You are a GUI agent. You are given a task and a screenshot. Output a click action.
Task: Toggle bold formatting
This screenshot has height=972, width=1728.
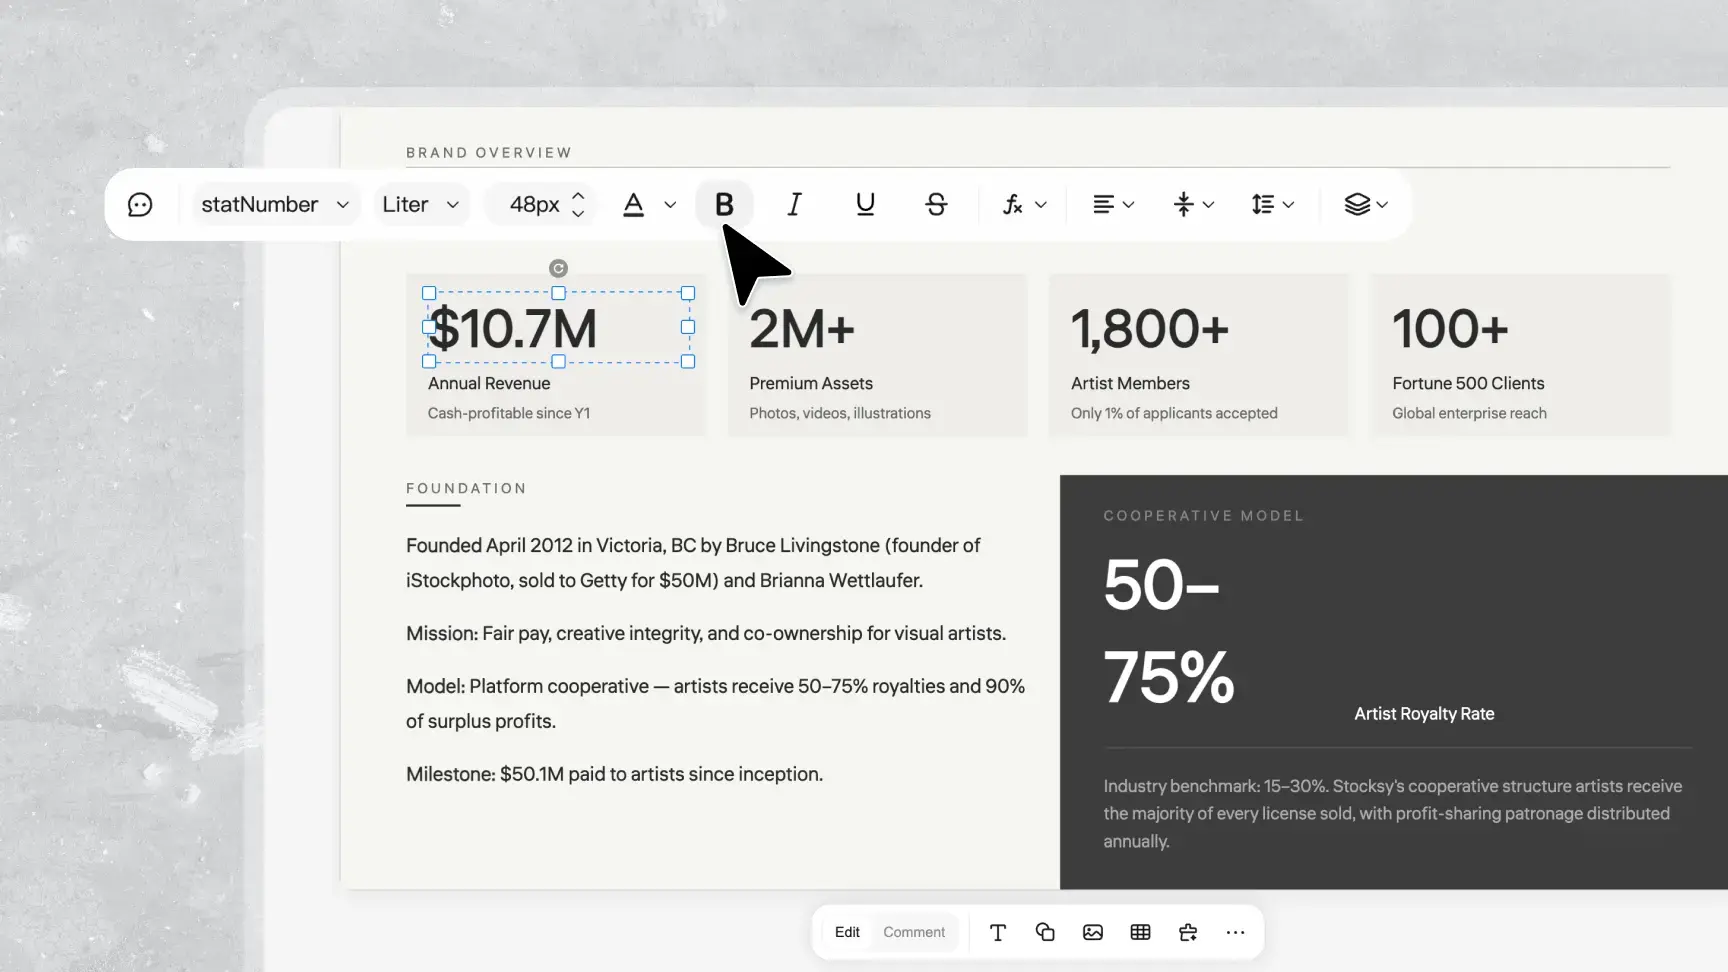click(x=724, y=204)
